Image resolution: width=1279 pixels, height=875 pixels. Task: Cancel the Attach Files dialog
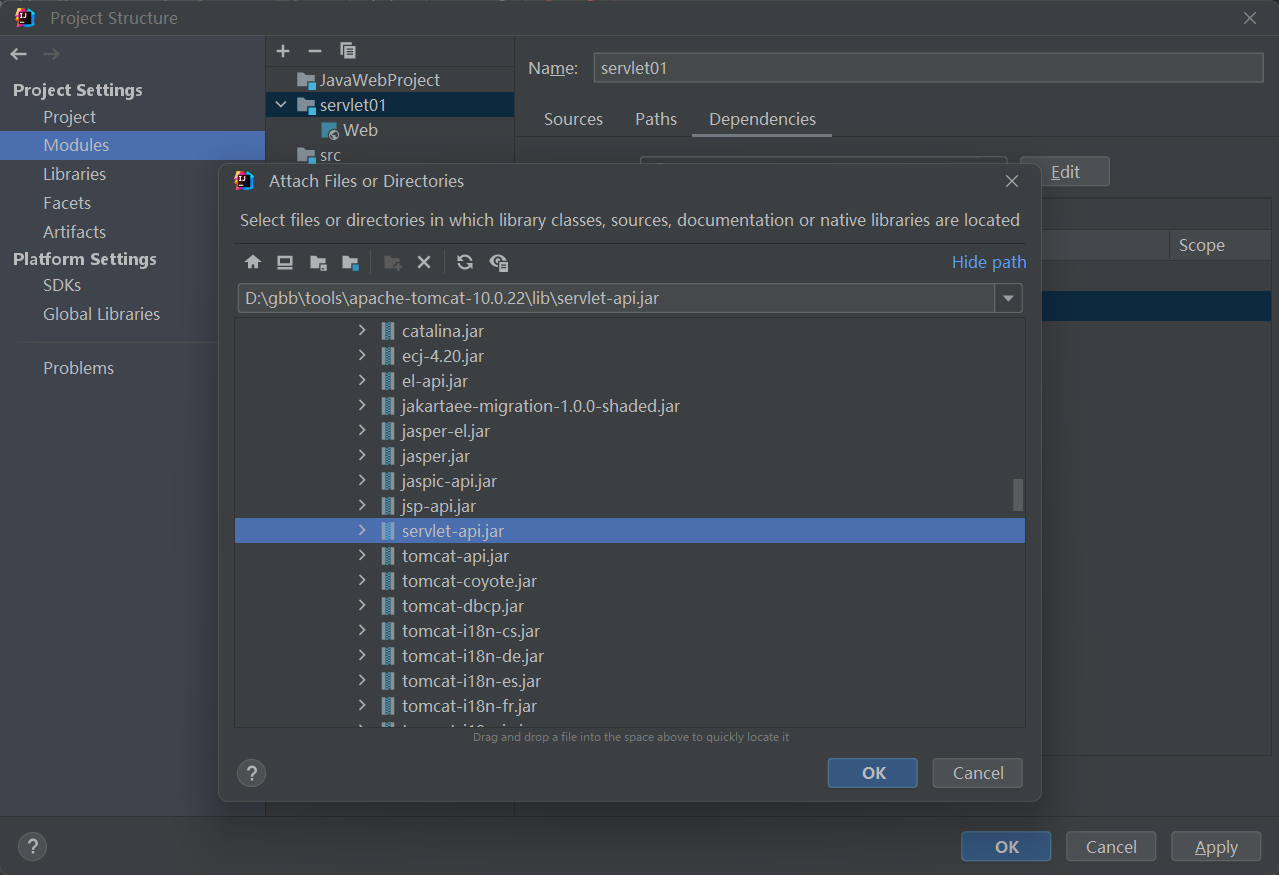[x=978, y=773]
